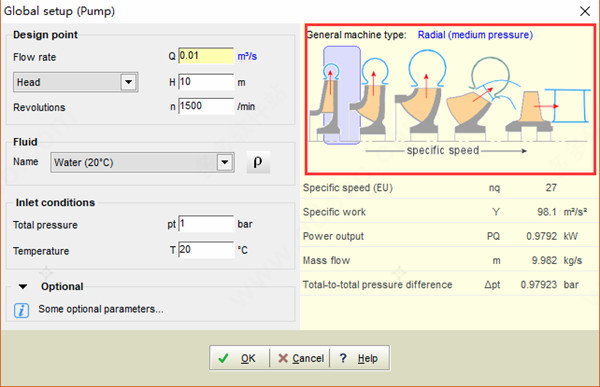
Task: Click the Flow rate Q input field
Action: 206,56
